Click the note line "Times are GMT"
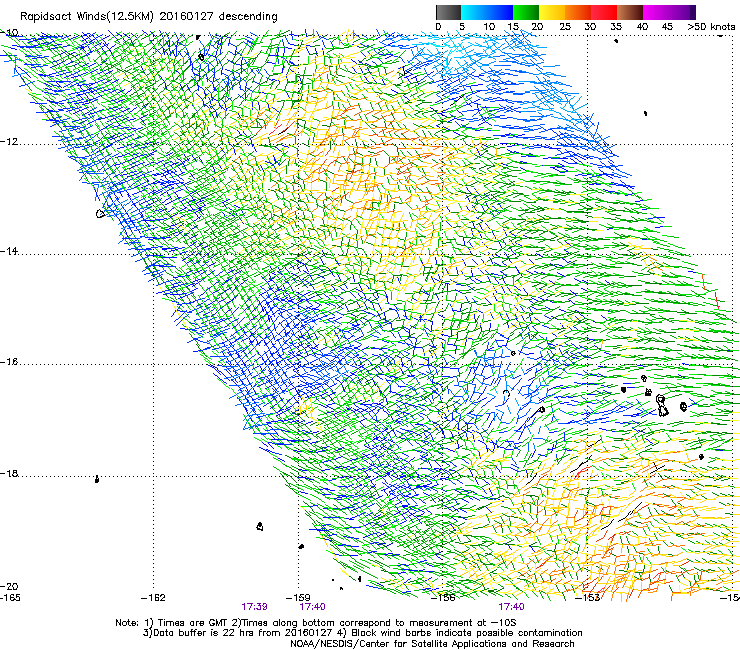Screen dimensions: 740x650 (x=194, y=623)
